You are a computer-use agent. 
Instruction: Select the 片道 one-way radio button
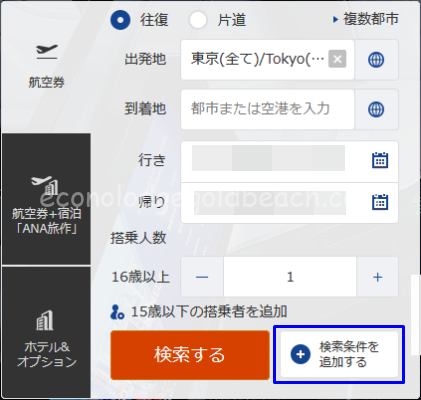[x=198, y=20]
